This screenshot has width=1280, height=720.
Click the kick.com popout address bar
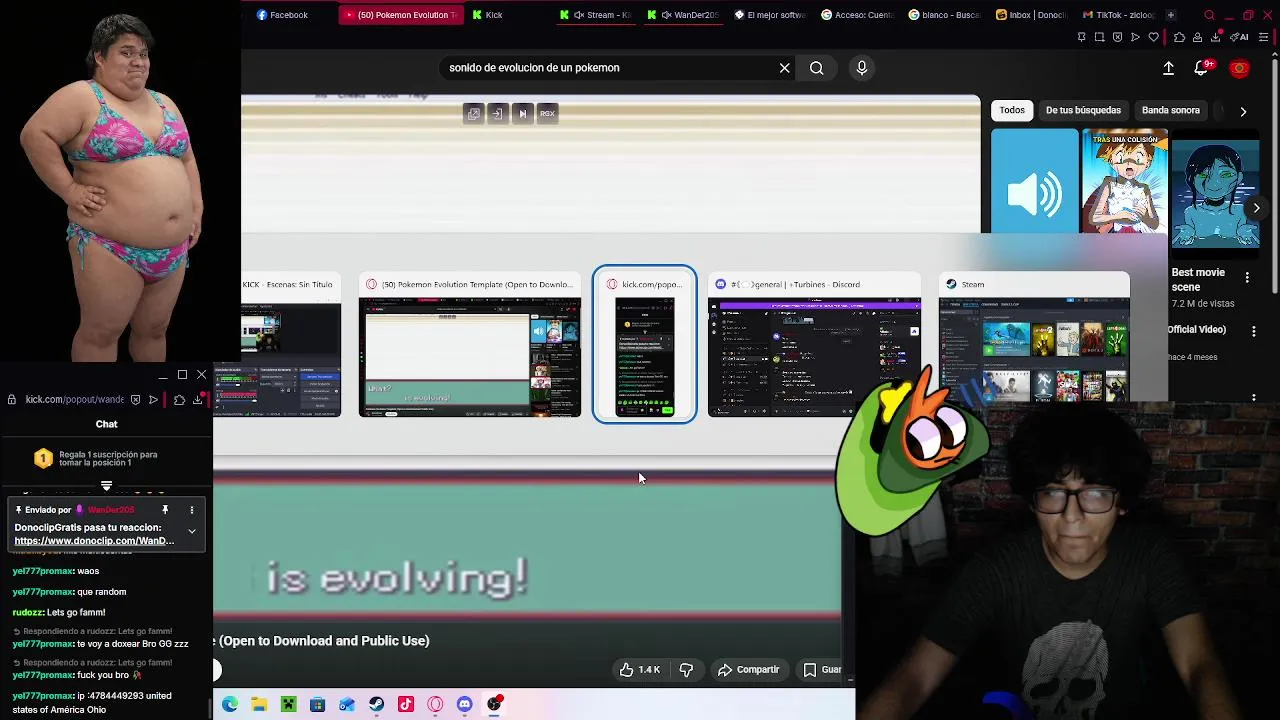pos(75,400)
